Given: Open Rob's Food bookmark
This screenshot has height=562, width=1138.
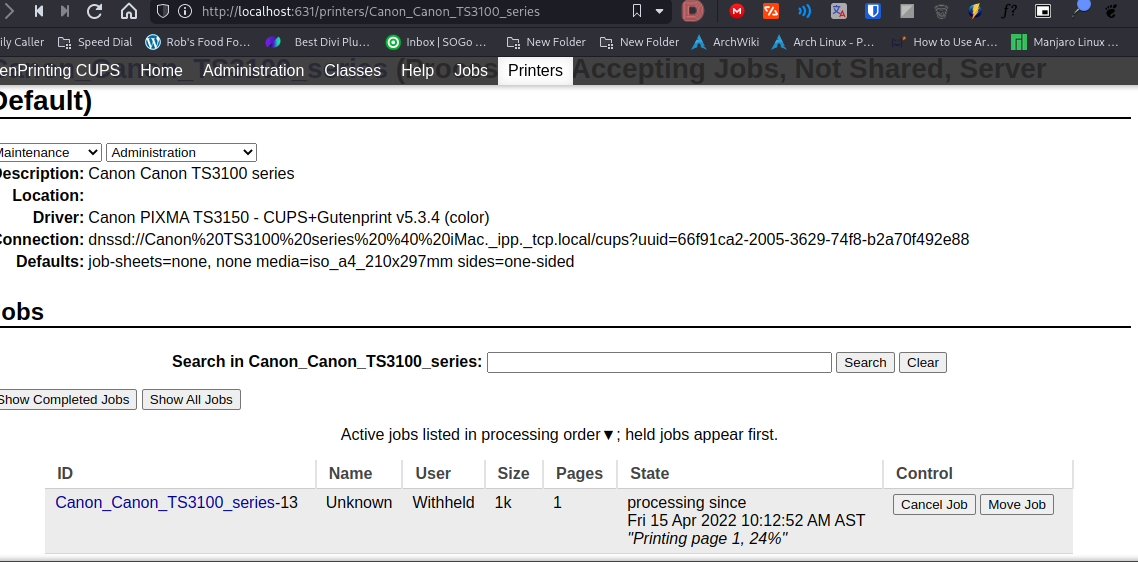Looking at the screenshot, I should (197, 42).
